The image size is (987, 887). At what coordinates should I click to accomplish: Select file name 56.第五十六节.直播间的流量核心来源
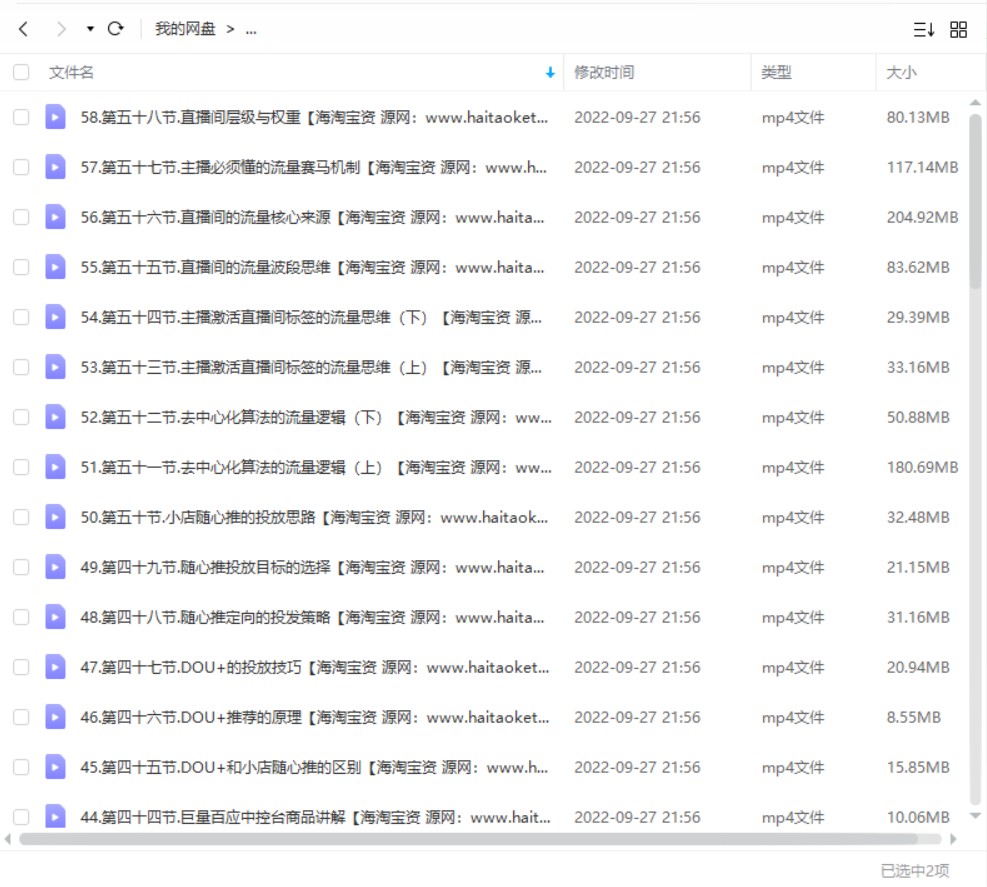pyautogui.click(x=312, y=217)
